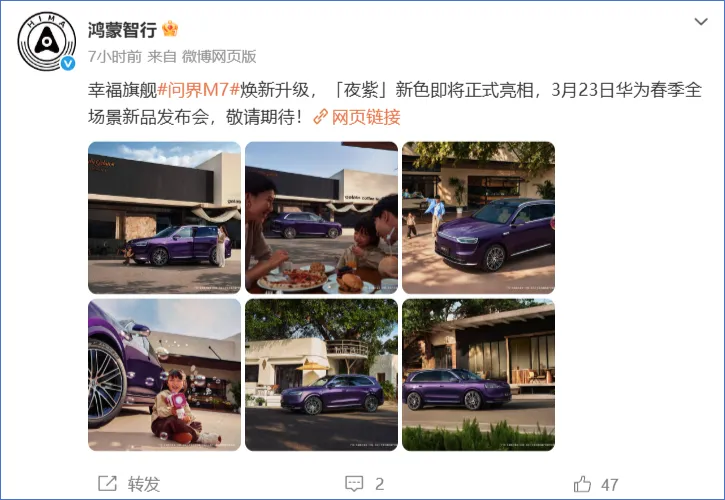The width and height of the screenshot is (725, 500).
Task: Open photo of family eating at table
Action: 321,217
